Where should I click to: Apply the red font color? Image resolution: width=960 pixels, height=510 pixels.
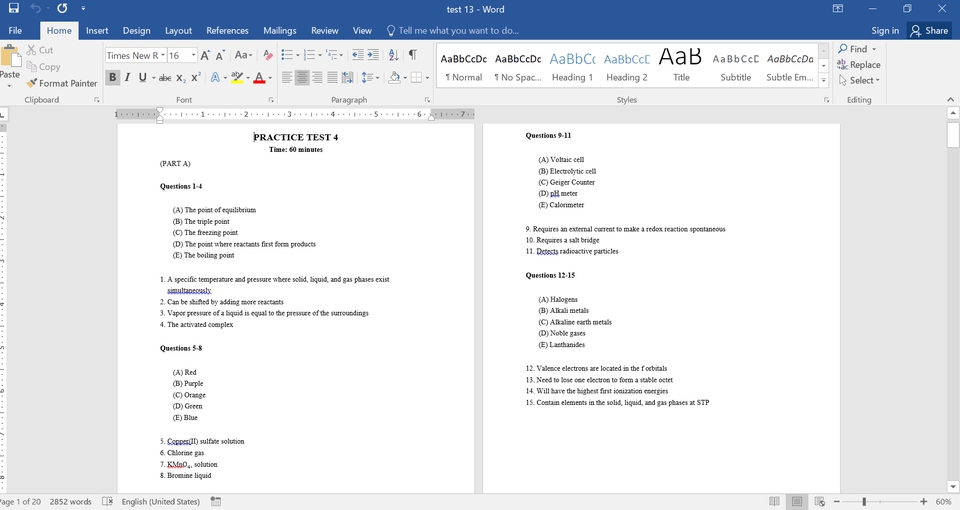(x=259, y=78)
